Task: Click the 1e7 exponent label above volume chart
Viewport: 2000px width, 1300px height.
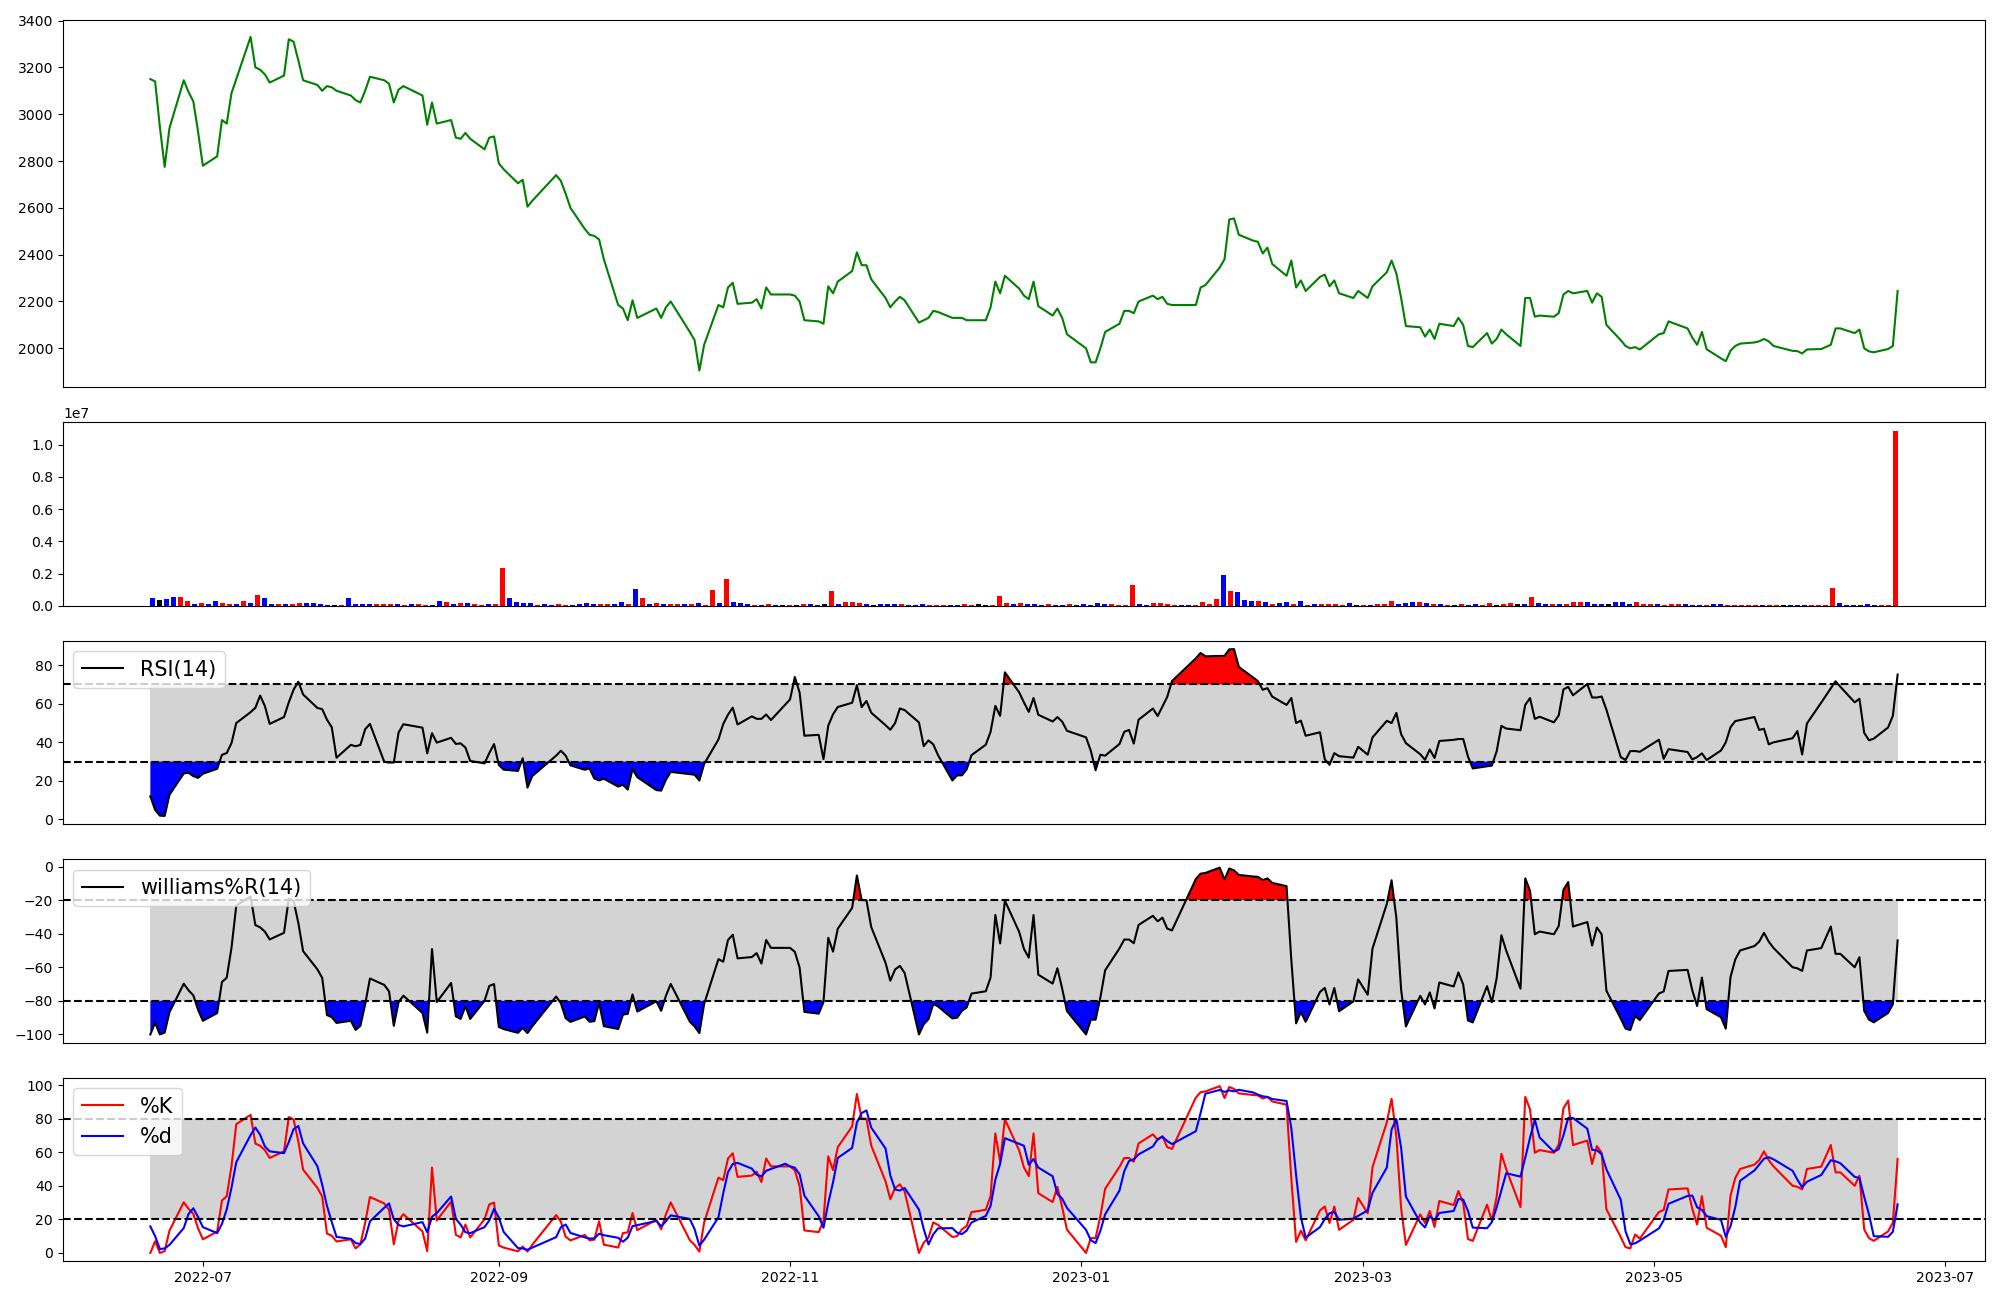Action: [76, 414]
